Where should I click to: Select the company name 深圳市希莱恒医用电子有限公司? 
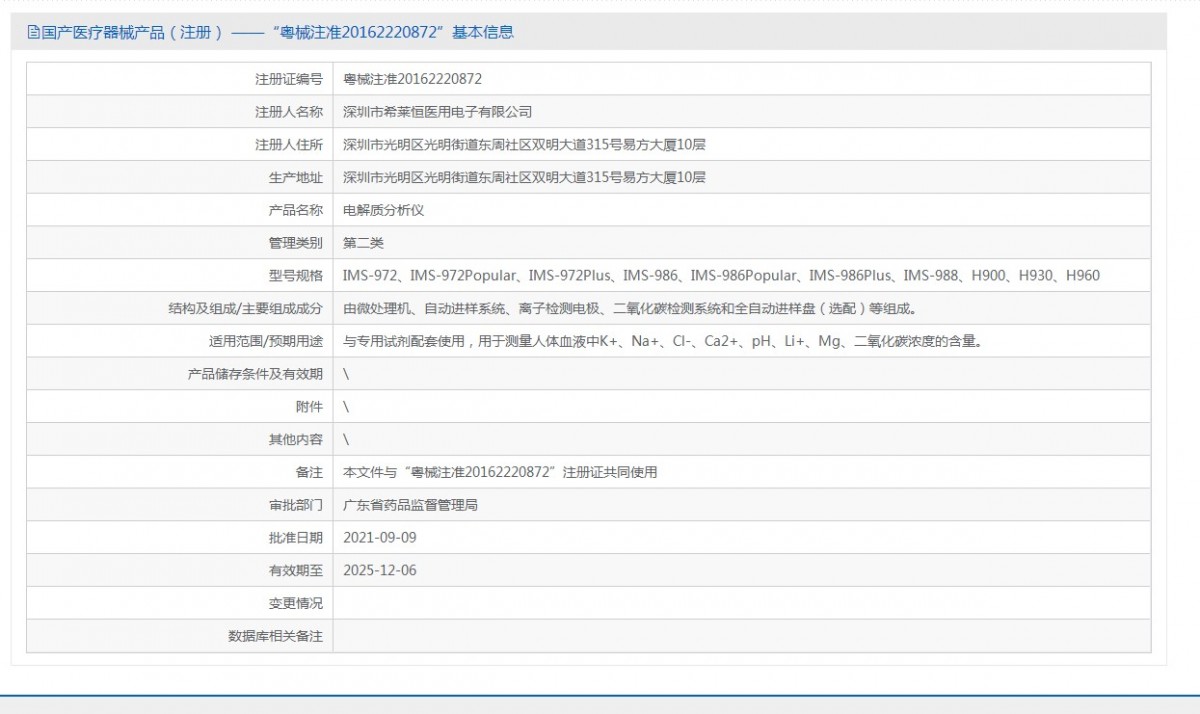coord(437,112)
